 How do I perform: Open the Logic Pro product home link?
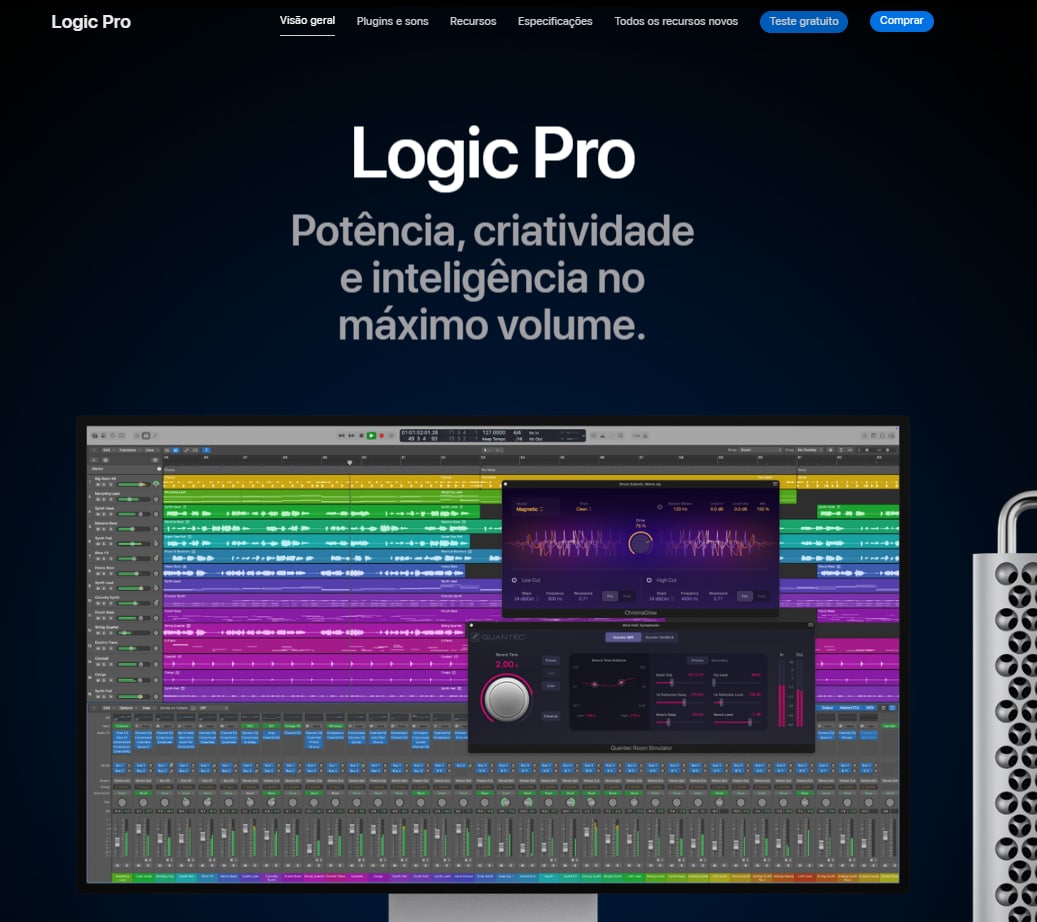point(91,22)
